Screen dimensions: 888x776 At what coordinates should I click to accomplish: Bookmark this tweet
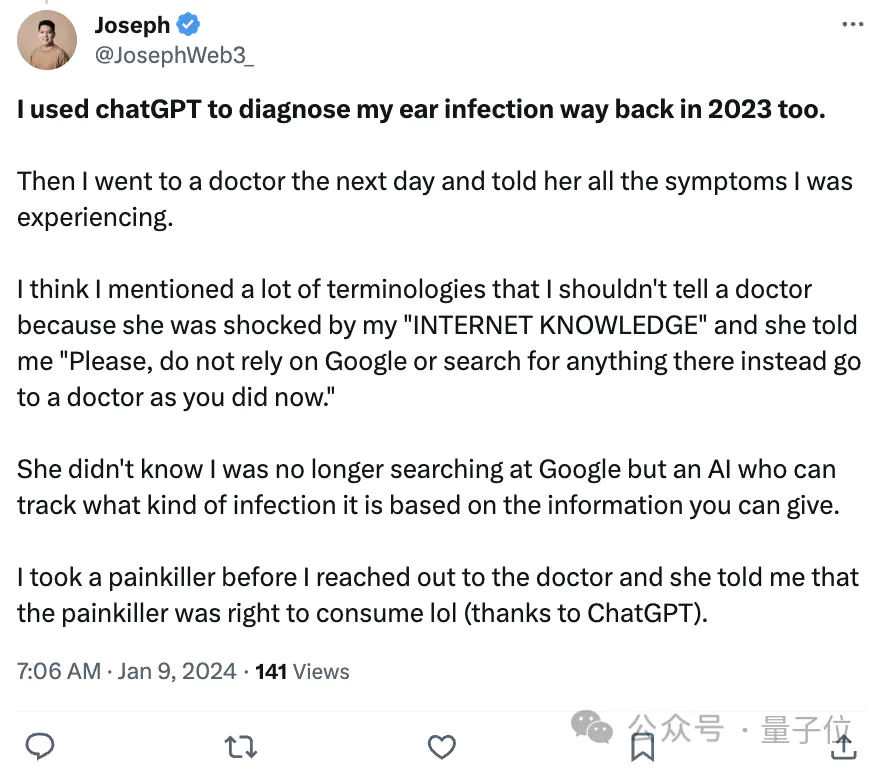pos(643,747)
